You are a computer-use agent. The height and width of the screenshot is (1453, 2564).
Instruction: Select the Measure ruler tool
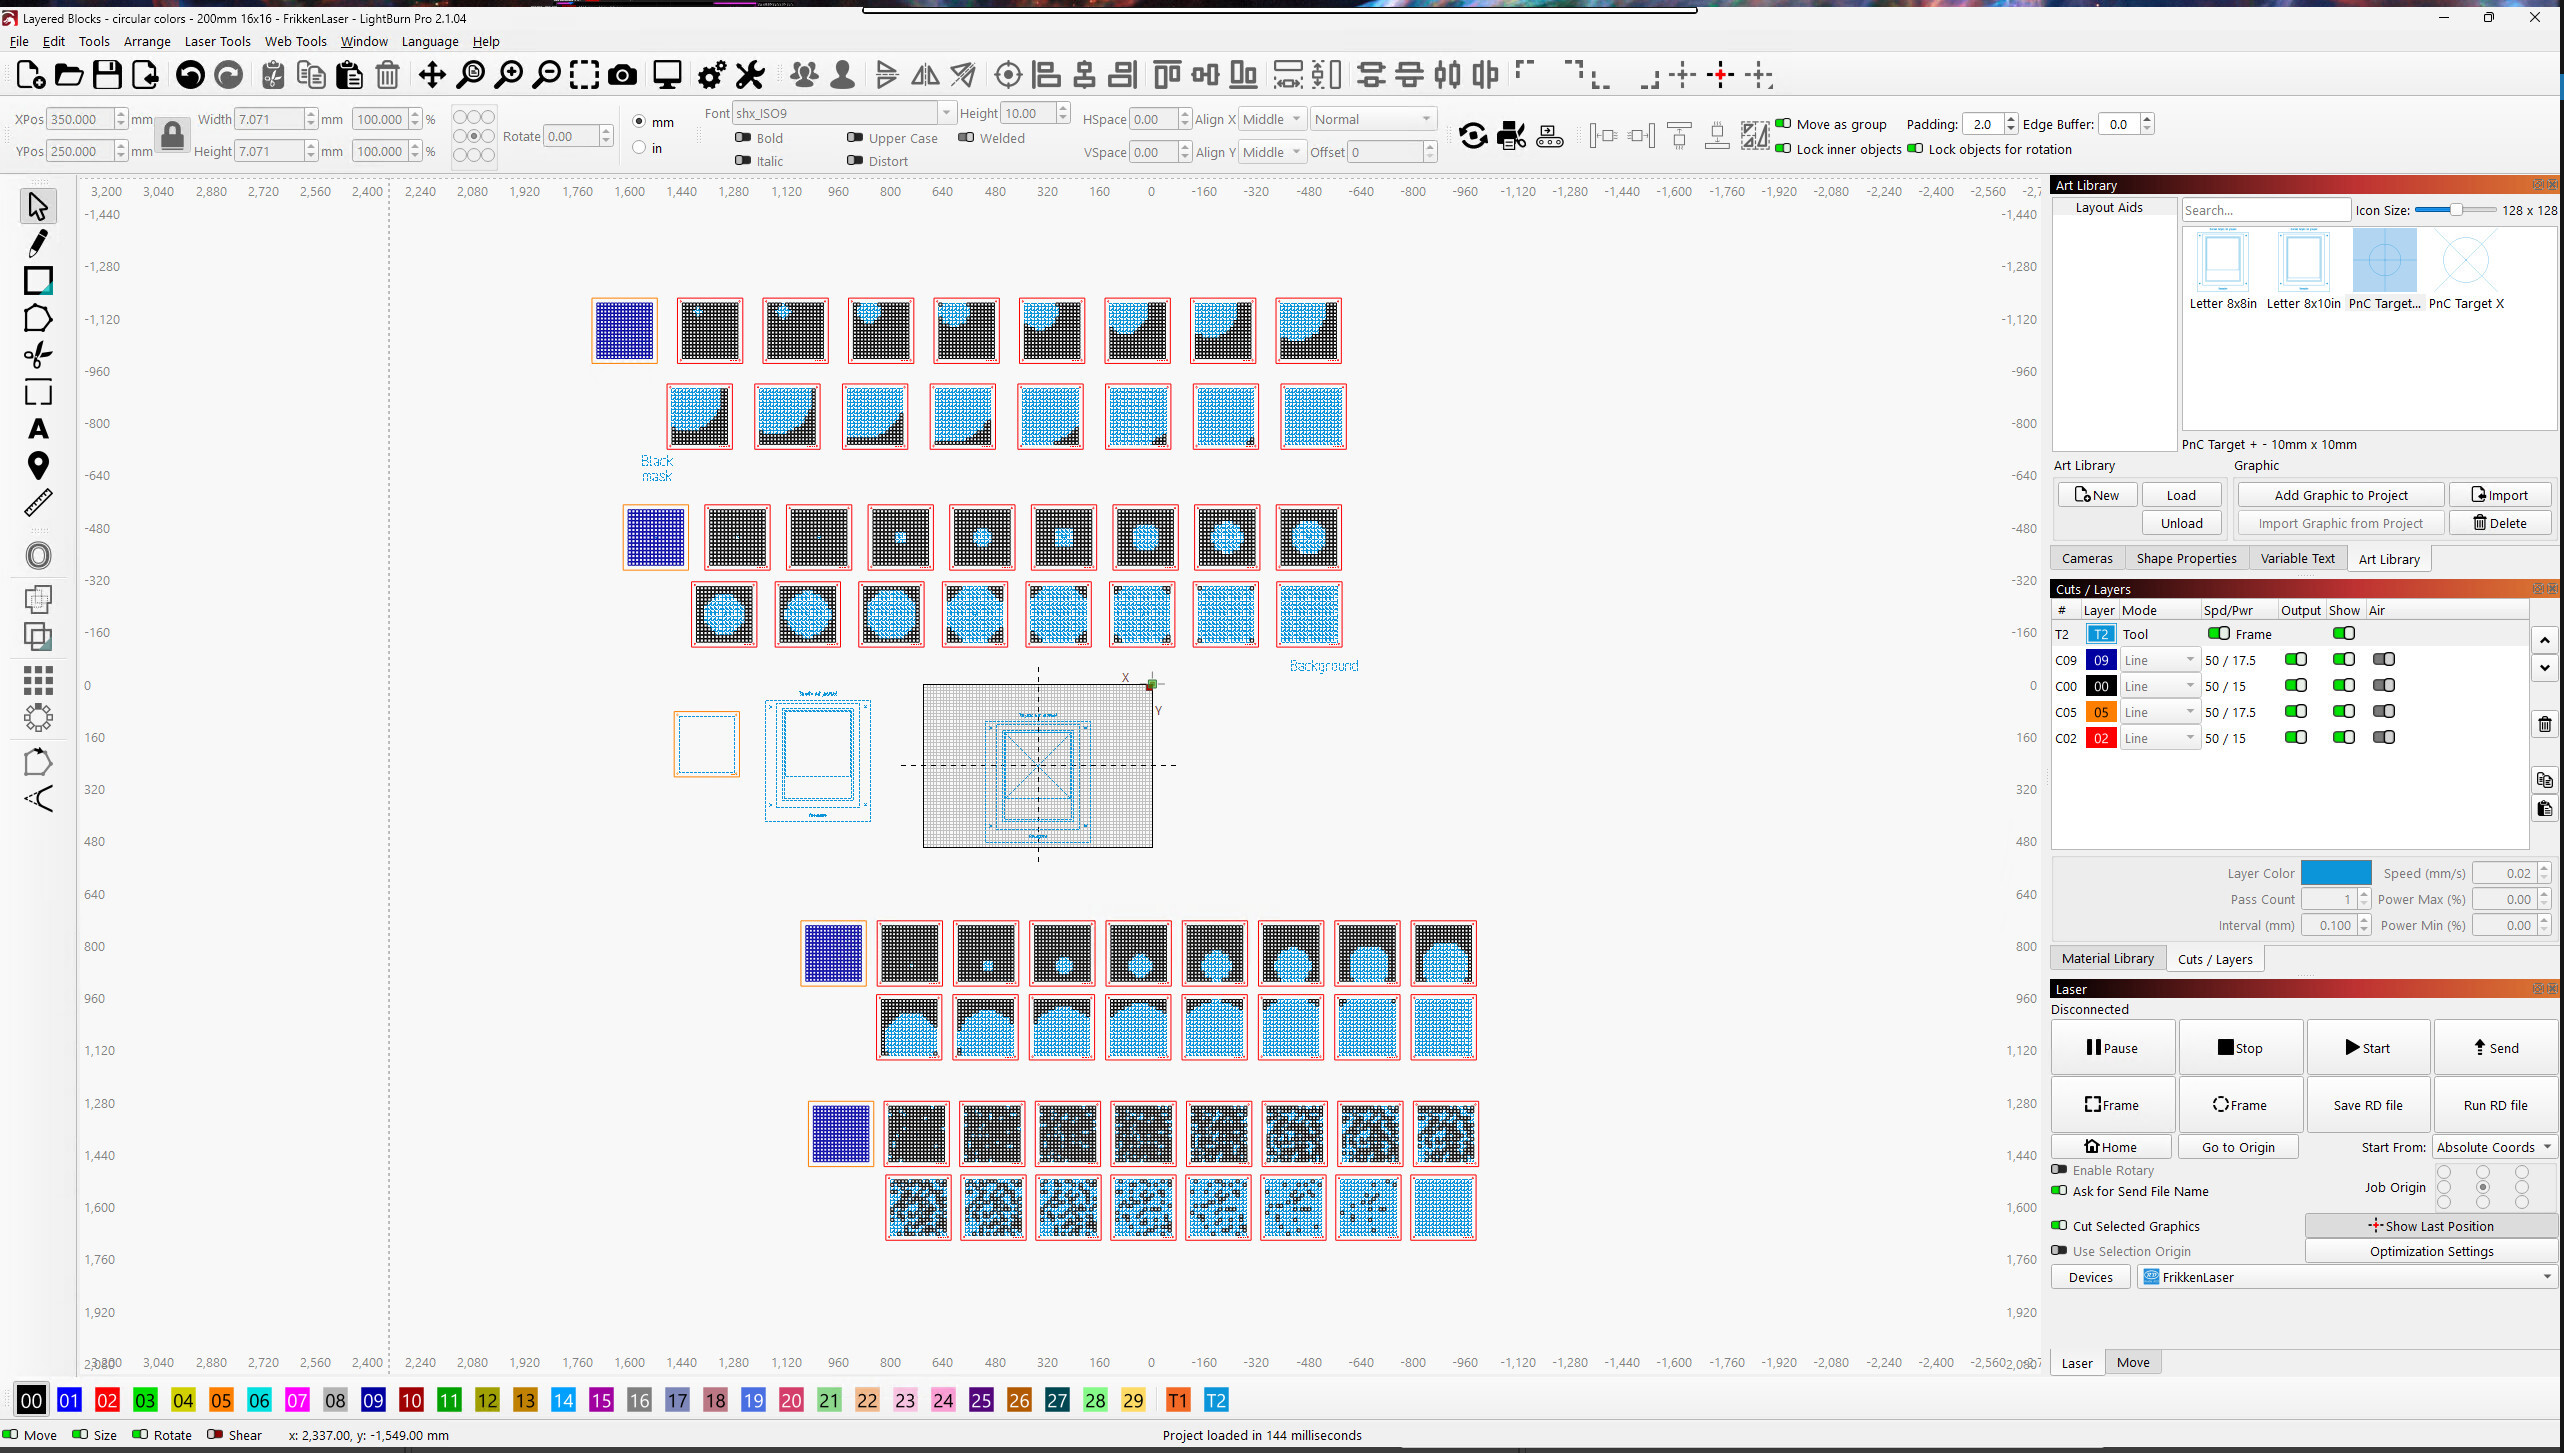pos(38,503)
